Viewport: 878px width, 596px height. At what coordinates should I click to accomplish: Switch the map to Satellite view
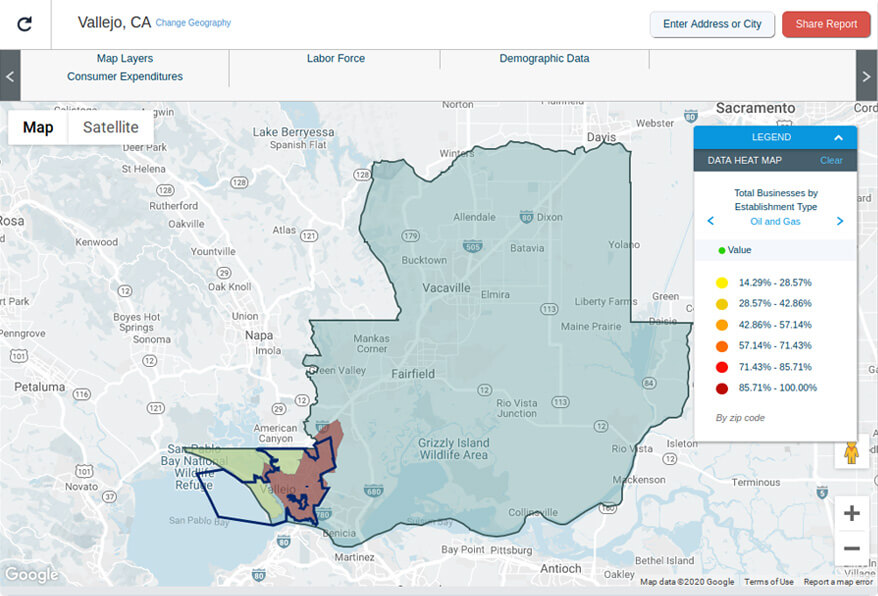coord(110,127)
